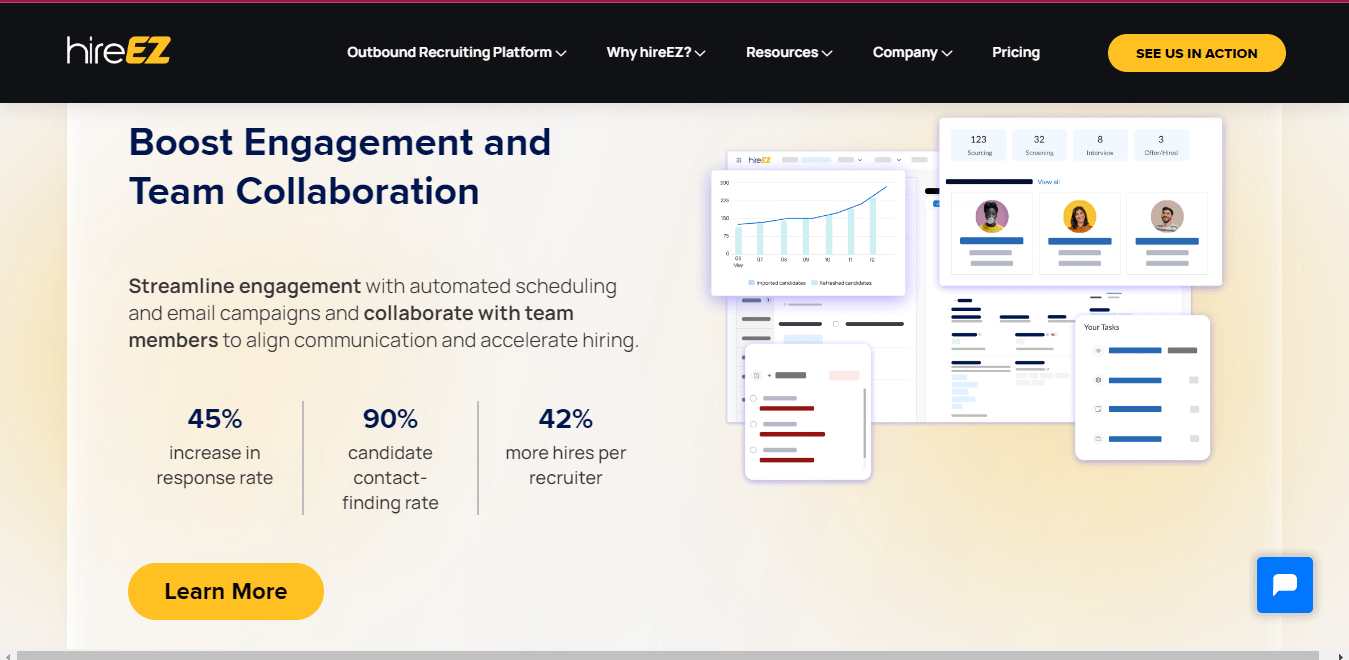Click the View all link in the pipeline card
The image size is (1349, 660).
pyautogui.click(x=1046, y=181)
